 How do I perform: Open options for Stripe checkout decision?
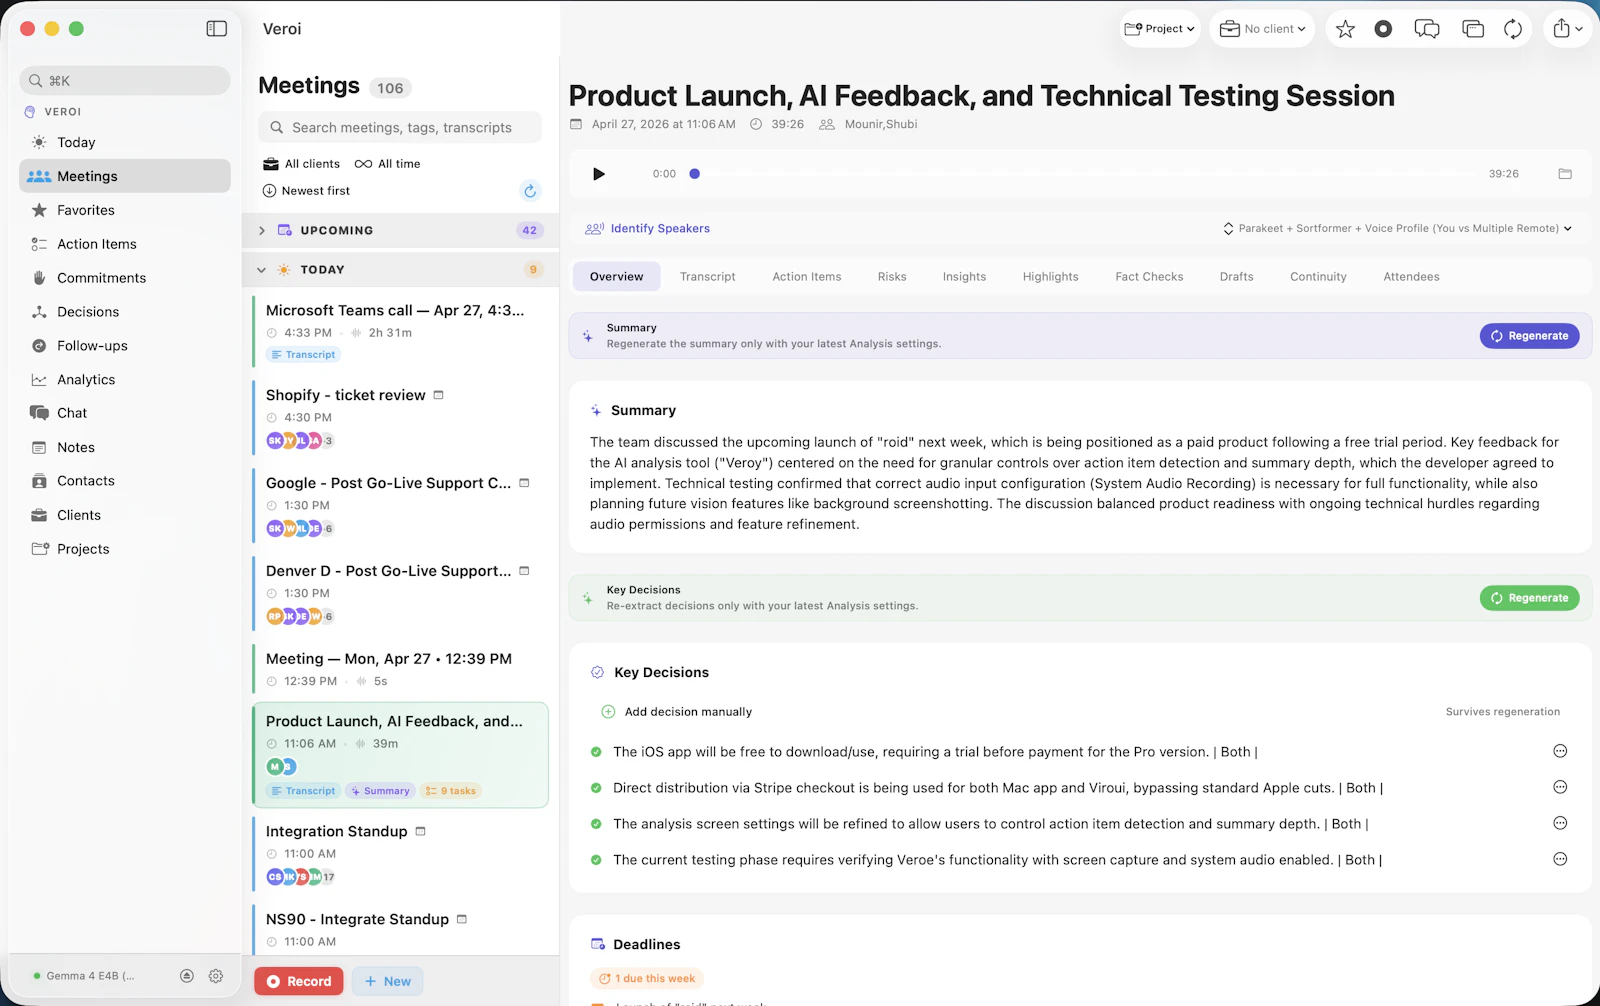click(1560, 787)
